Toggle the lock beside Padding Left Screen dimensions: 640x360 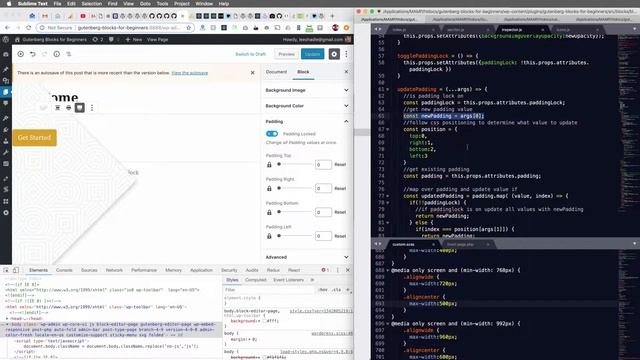(269, 236)
